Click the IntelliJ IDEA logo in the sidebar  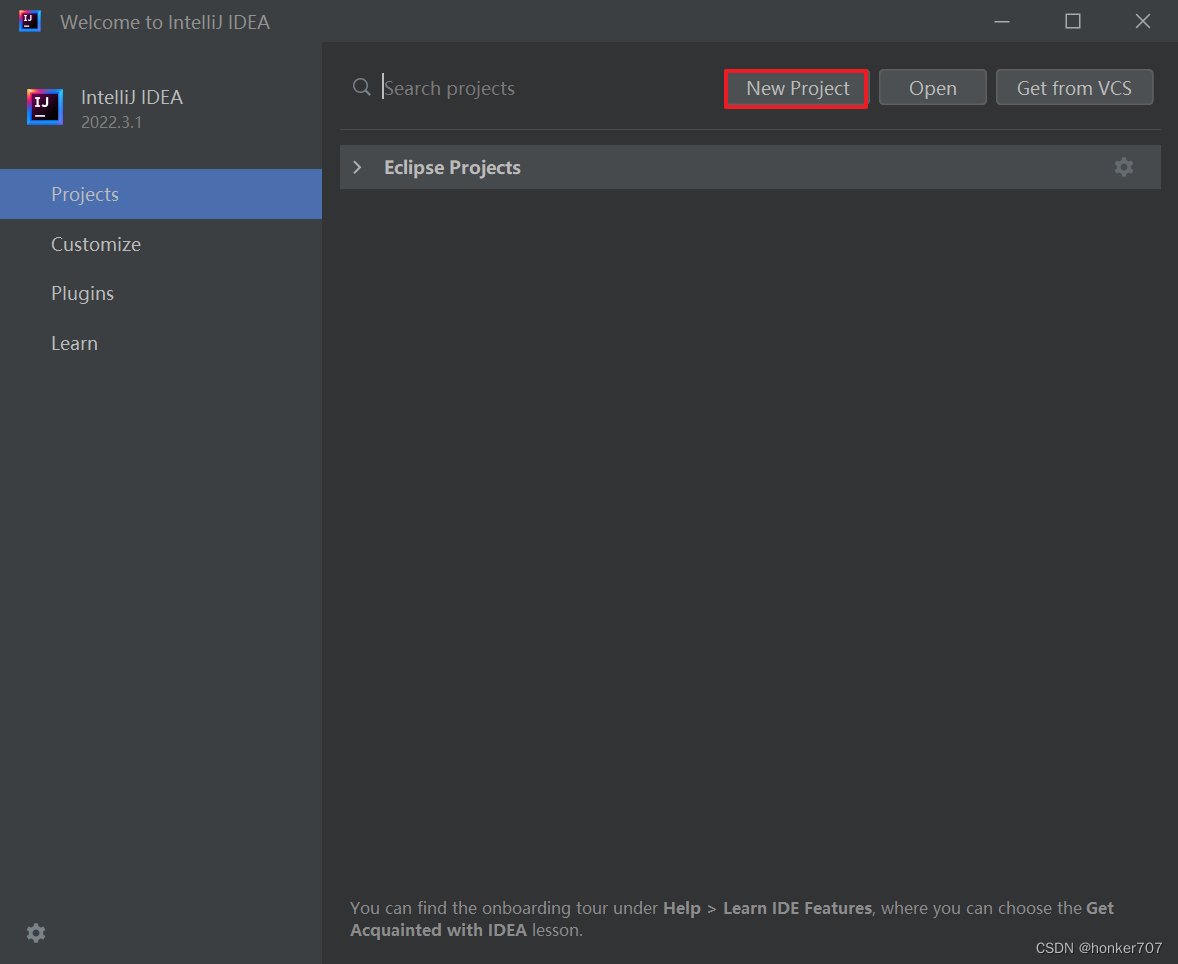(x=44, y=106)
